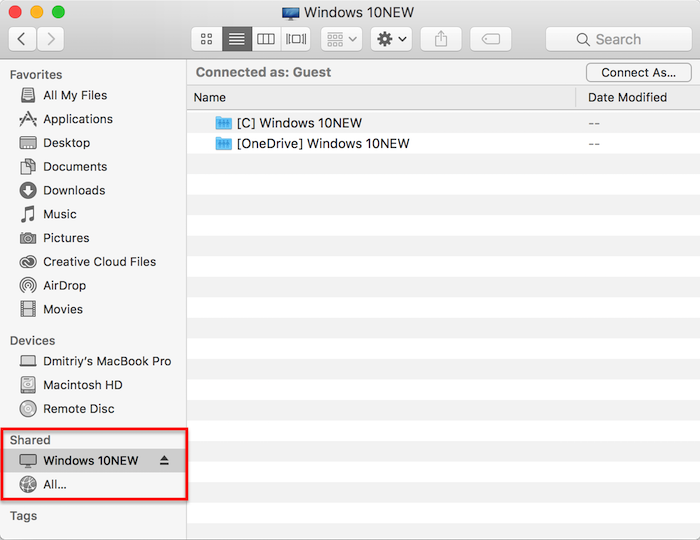700x540 pixels.
Task: Open the item arrangement dropdown
Action: (342, 39)
